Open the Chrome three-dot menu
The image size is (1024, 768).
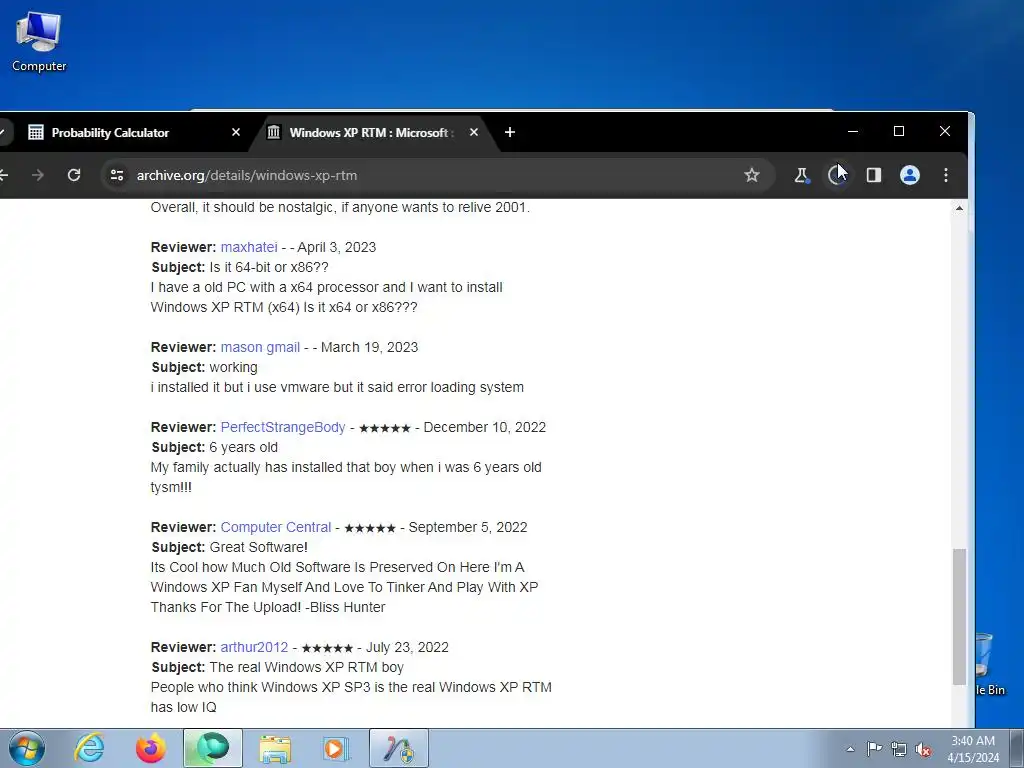point(946,175)
